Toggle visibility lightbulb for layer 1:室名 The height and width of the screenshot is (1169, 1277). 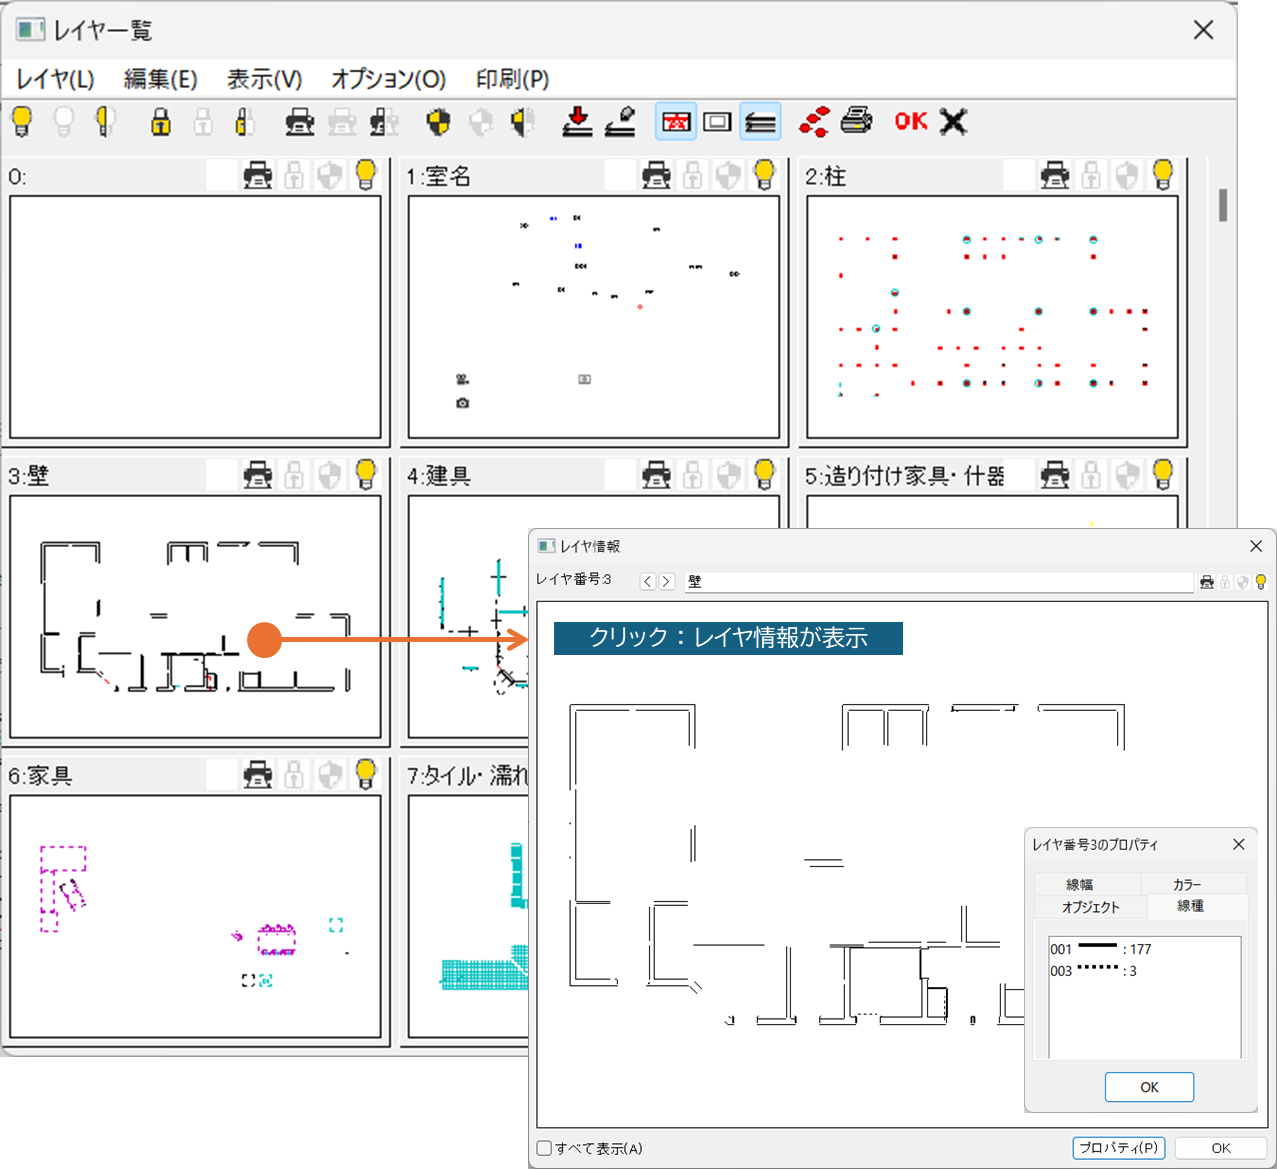pos(765,175)
